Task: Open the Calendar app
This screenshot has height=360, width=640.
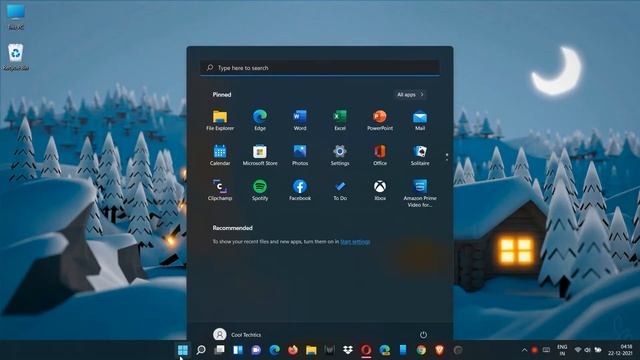Action: 220,155
